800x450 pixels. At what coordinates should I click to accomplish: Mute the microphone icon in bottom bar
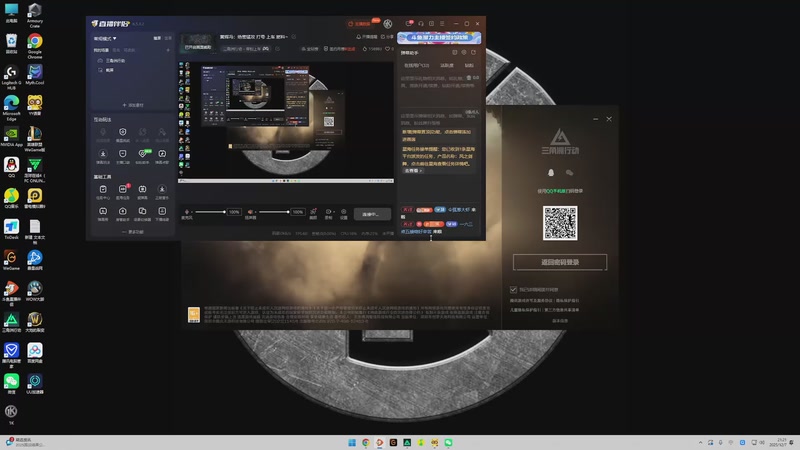(187, 212)
